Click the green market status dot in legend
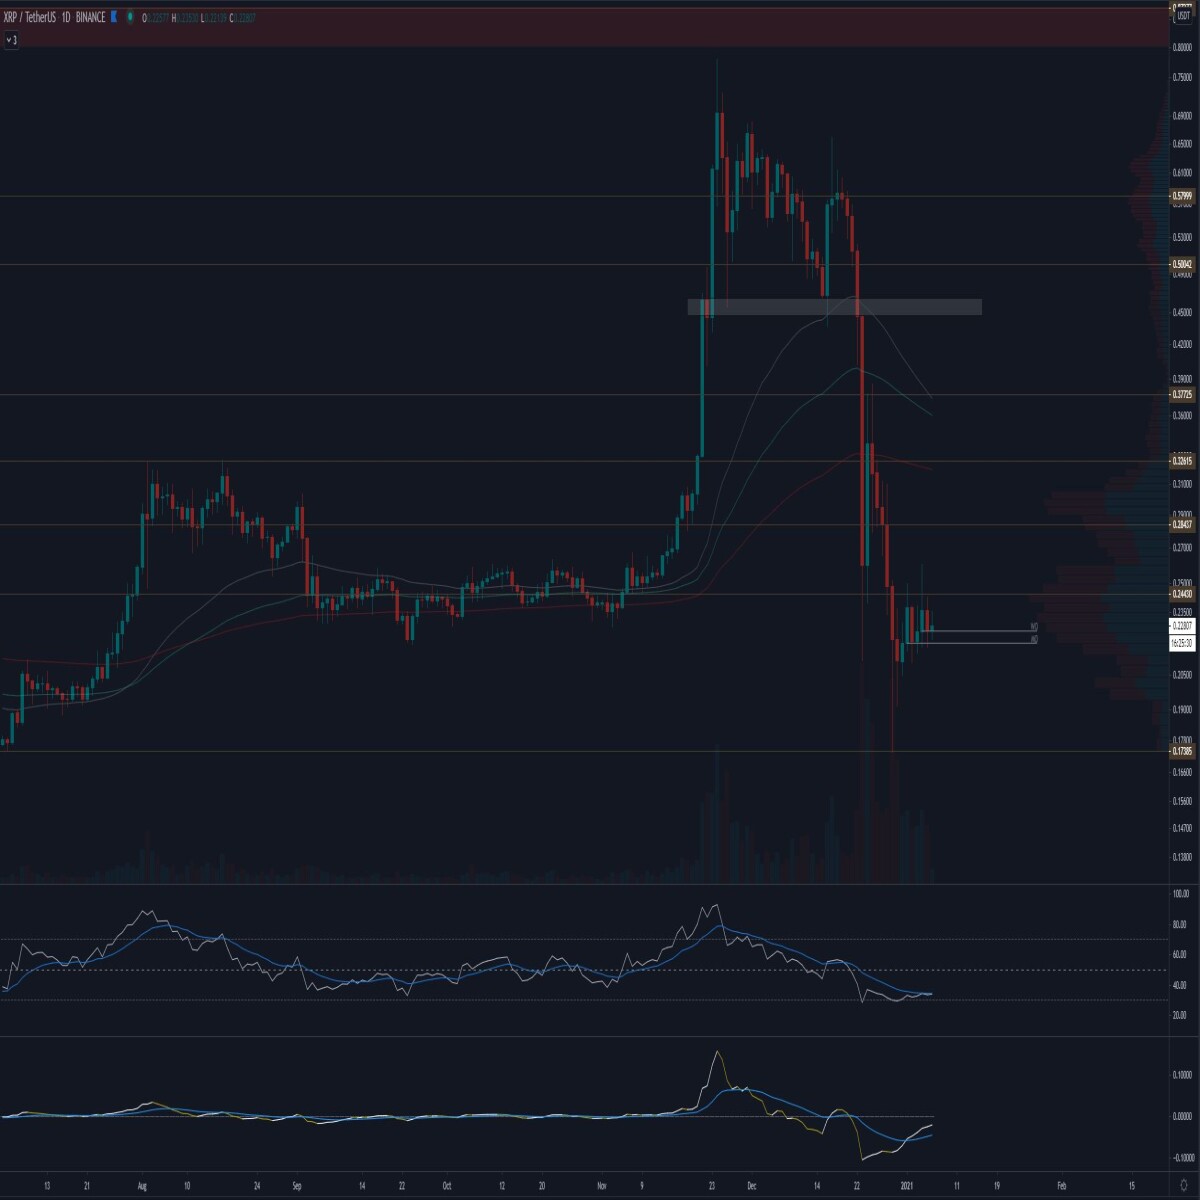 pyautogui.click(x=131, y=18)
